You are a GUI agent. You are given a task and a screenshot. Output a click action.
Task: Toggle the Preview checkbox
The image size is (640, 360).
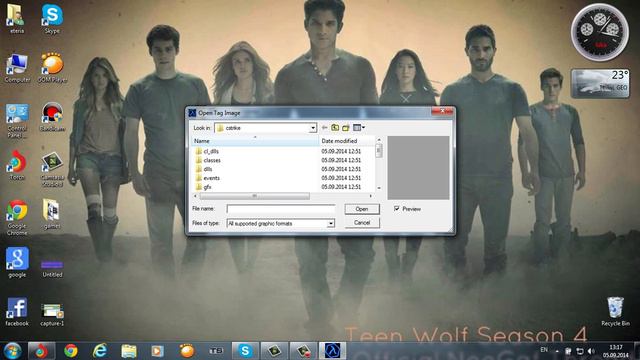396,209
